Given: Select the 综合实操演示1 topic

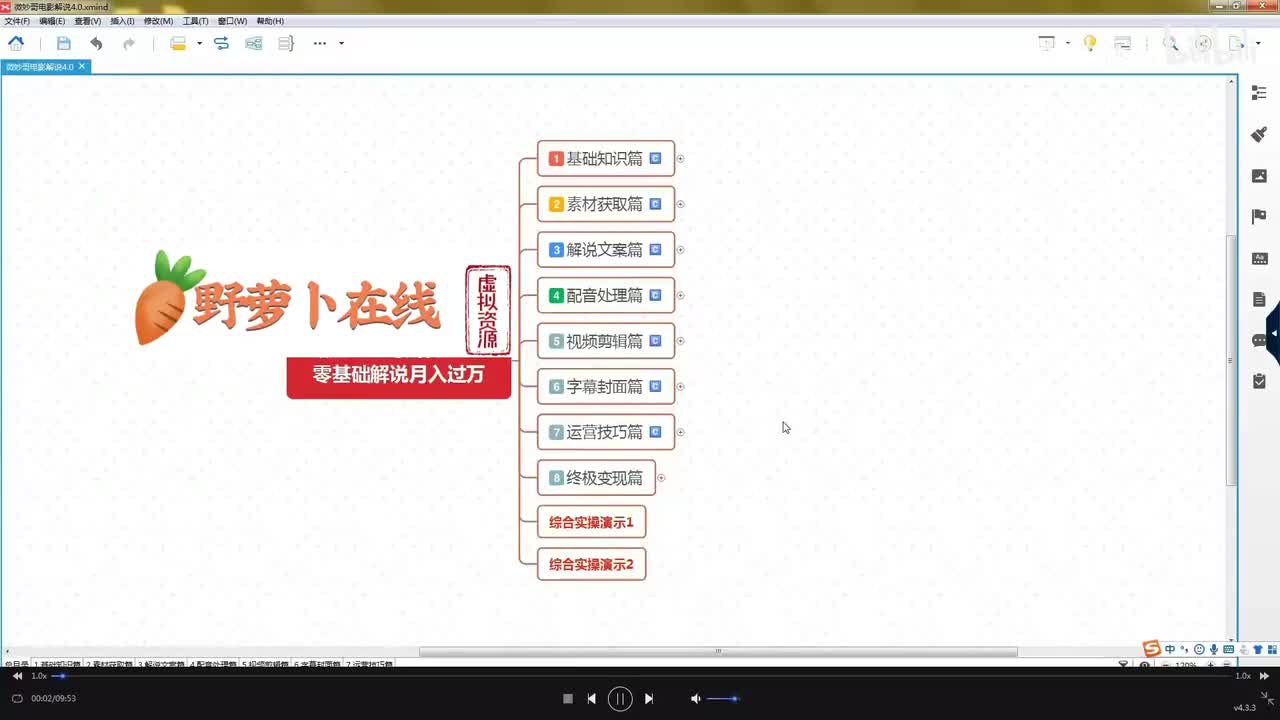Looking at the screenshot, I should point(591,522).
